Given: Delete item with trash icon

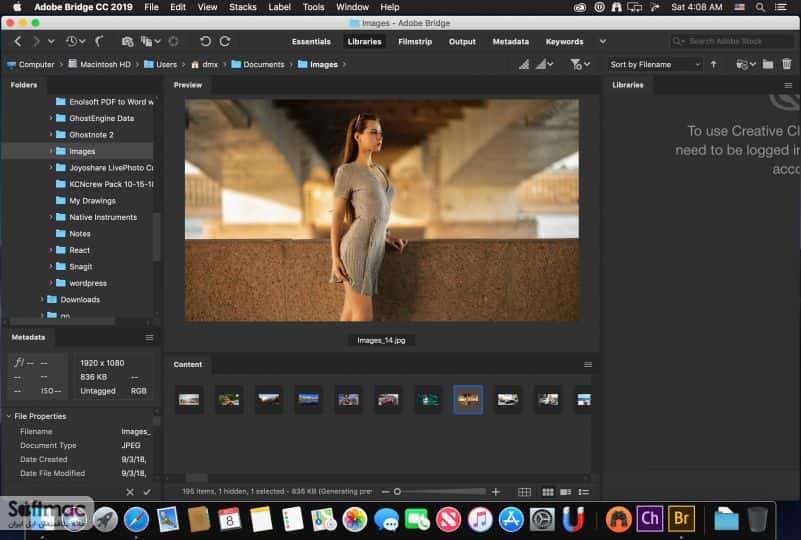Looking at the screenshot, I should (x=787, y=64).
